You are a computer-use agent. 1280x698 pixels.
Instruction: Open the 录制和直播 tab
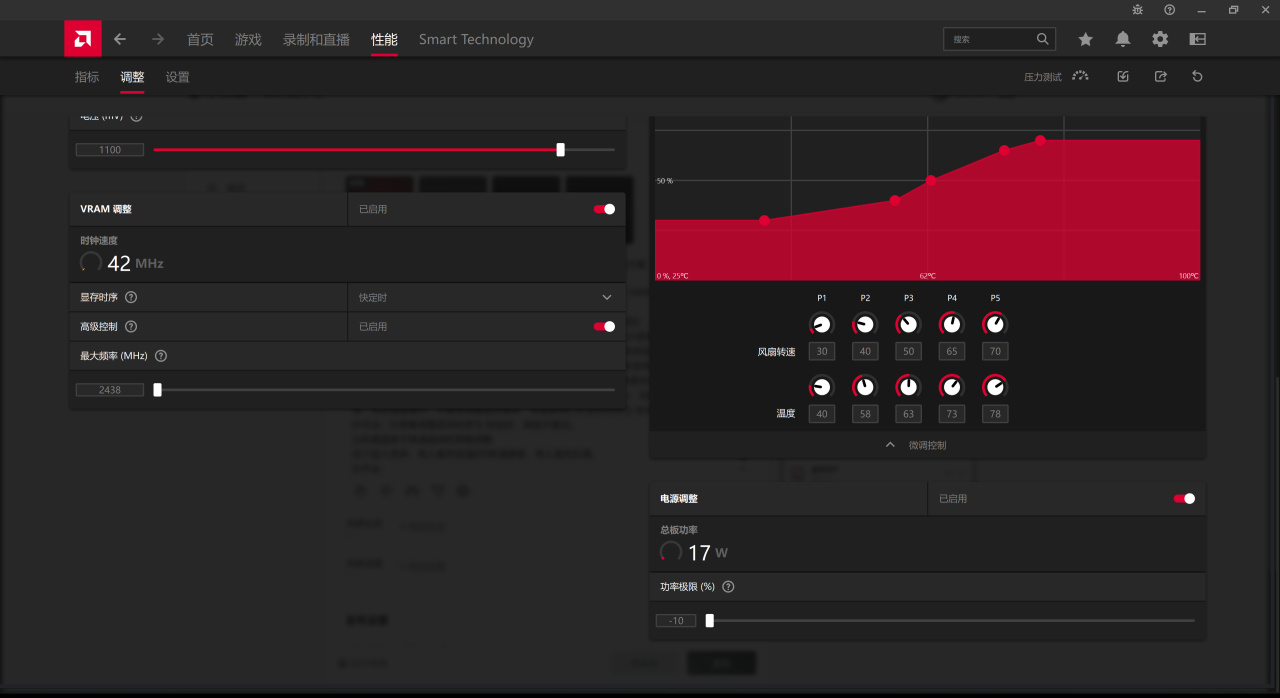tap(316, 39)
